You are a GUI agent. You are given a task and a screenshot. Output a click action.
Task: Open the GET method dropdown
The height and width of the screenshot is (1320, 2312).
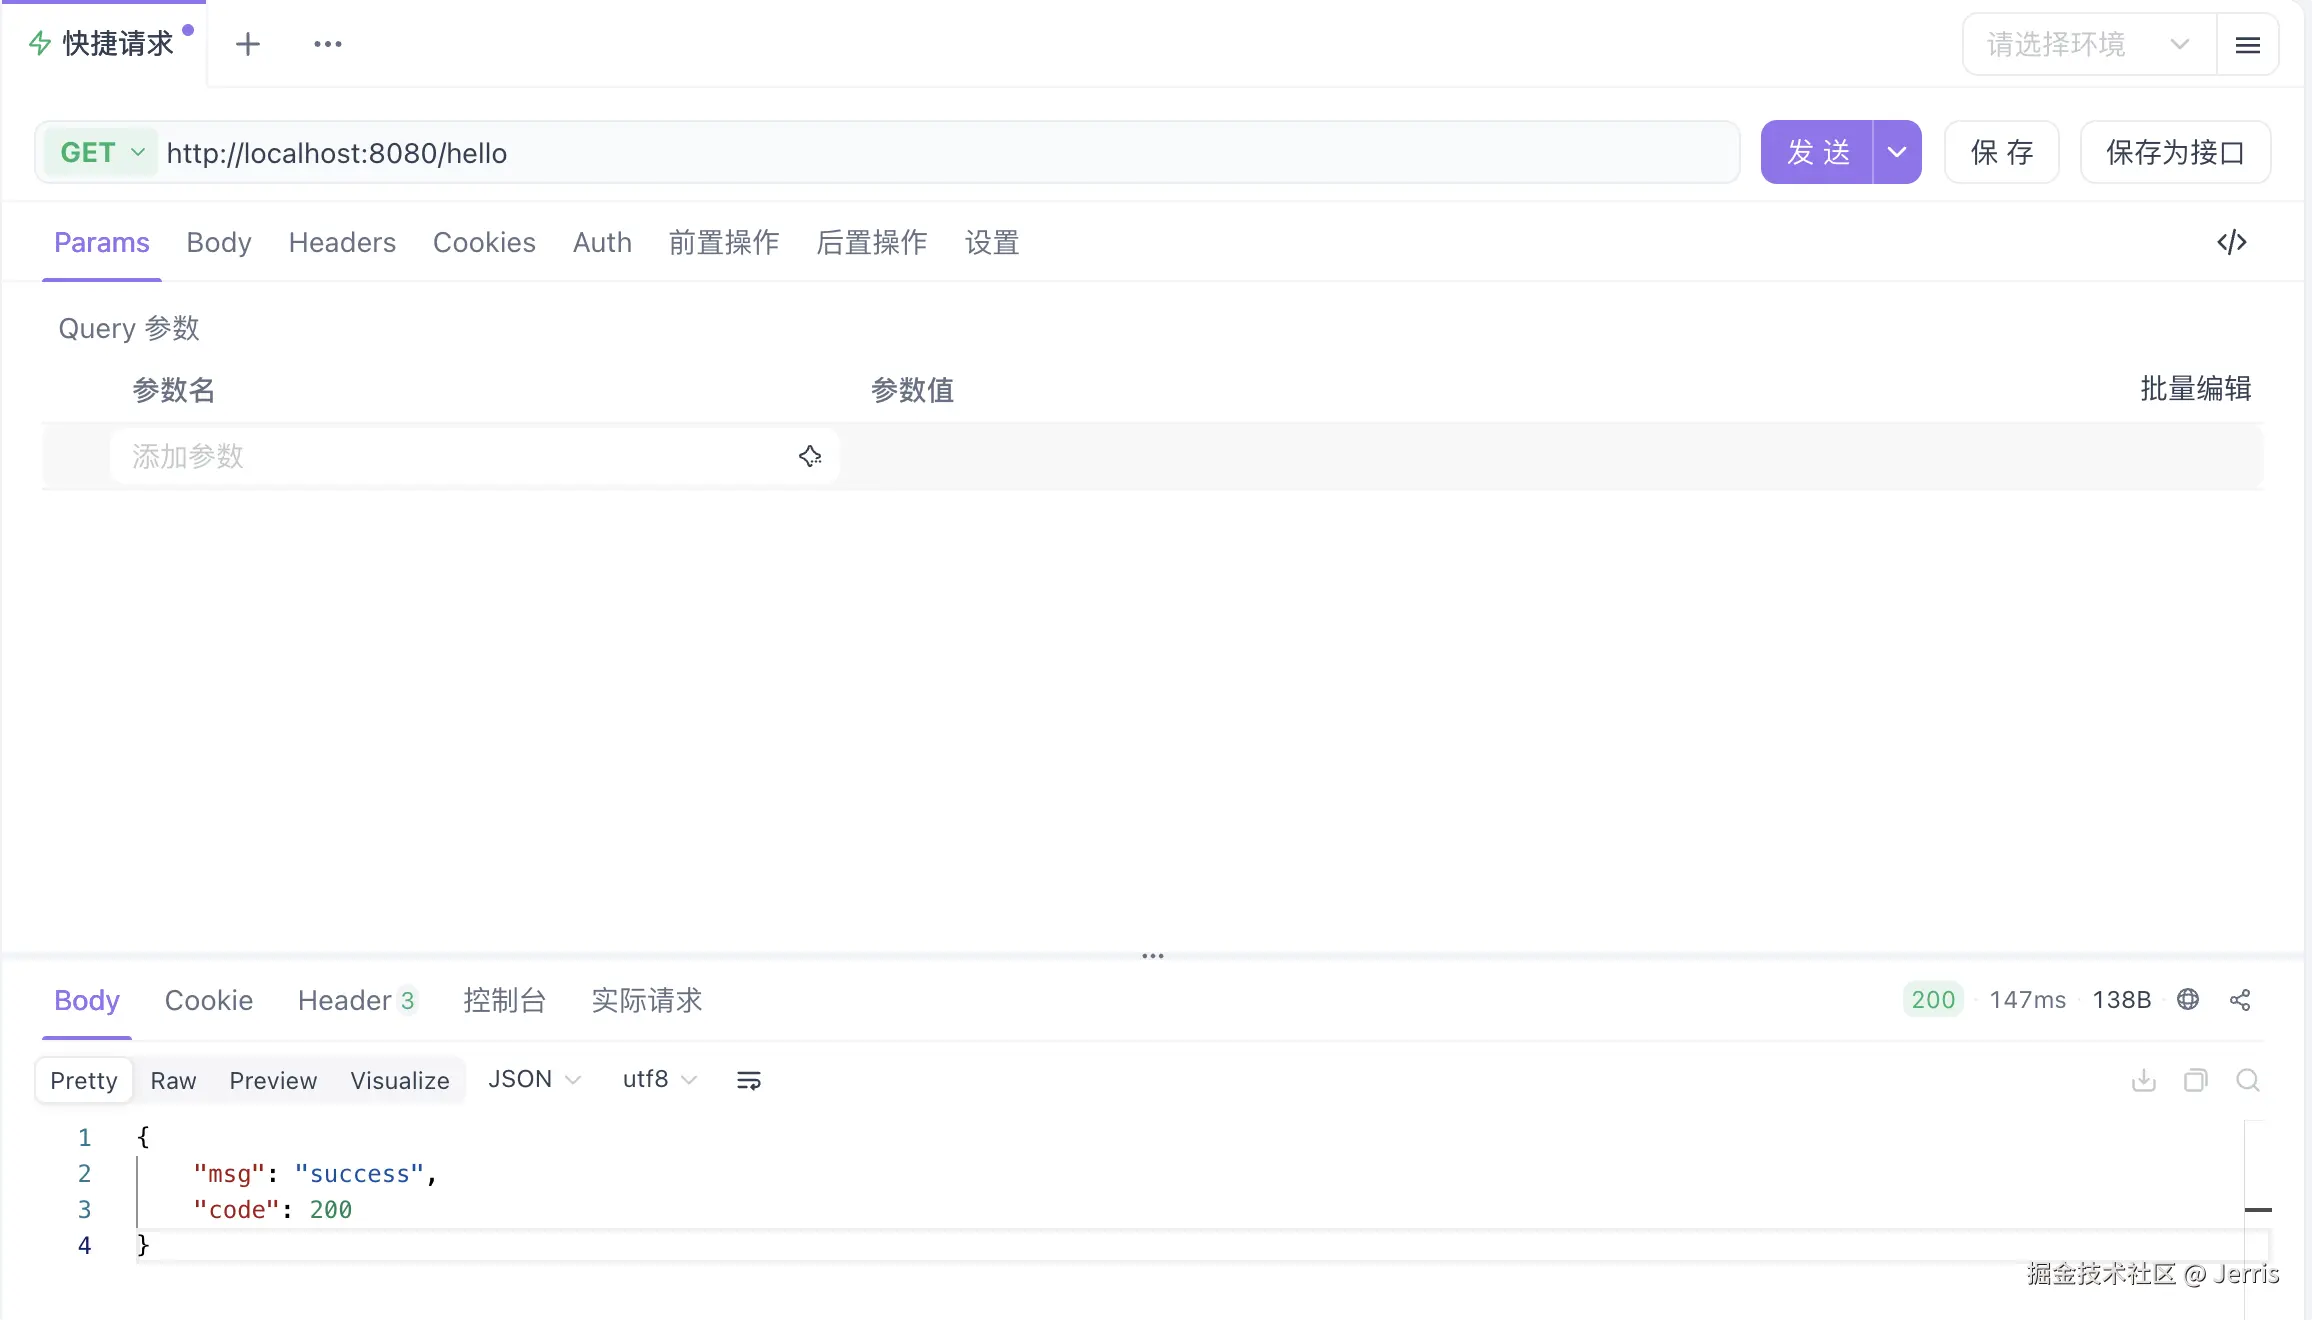coord(101,153)
